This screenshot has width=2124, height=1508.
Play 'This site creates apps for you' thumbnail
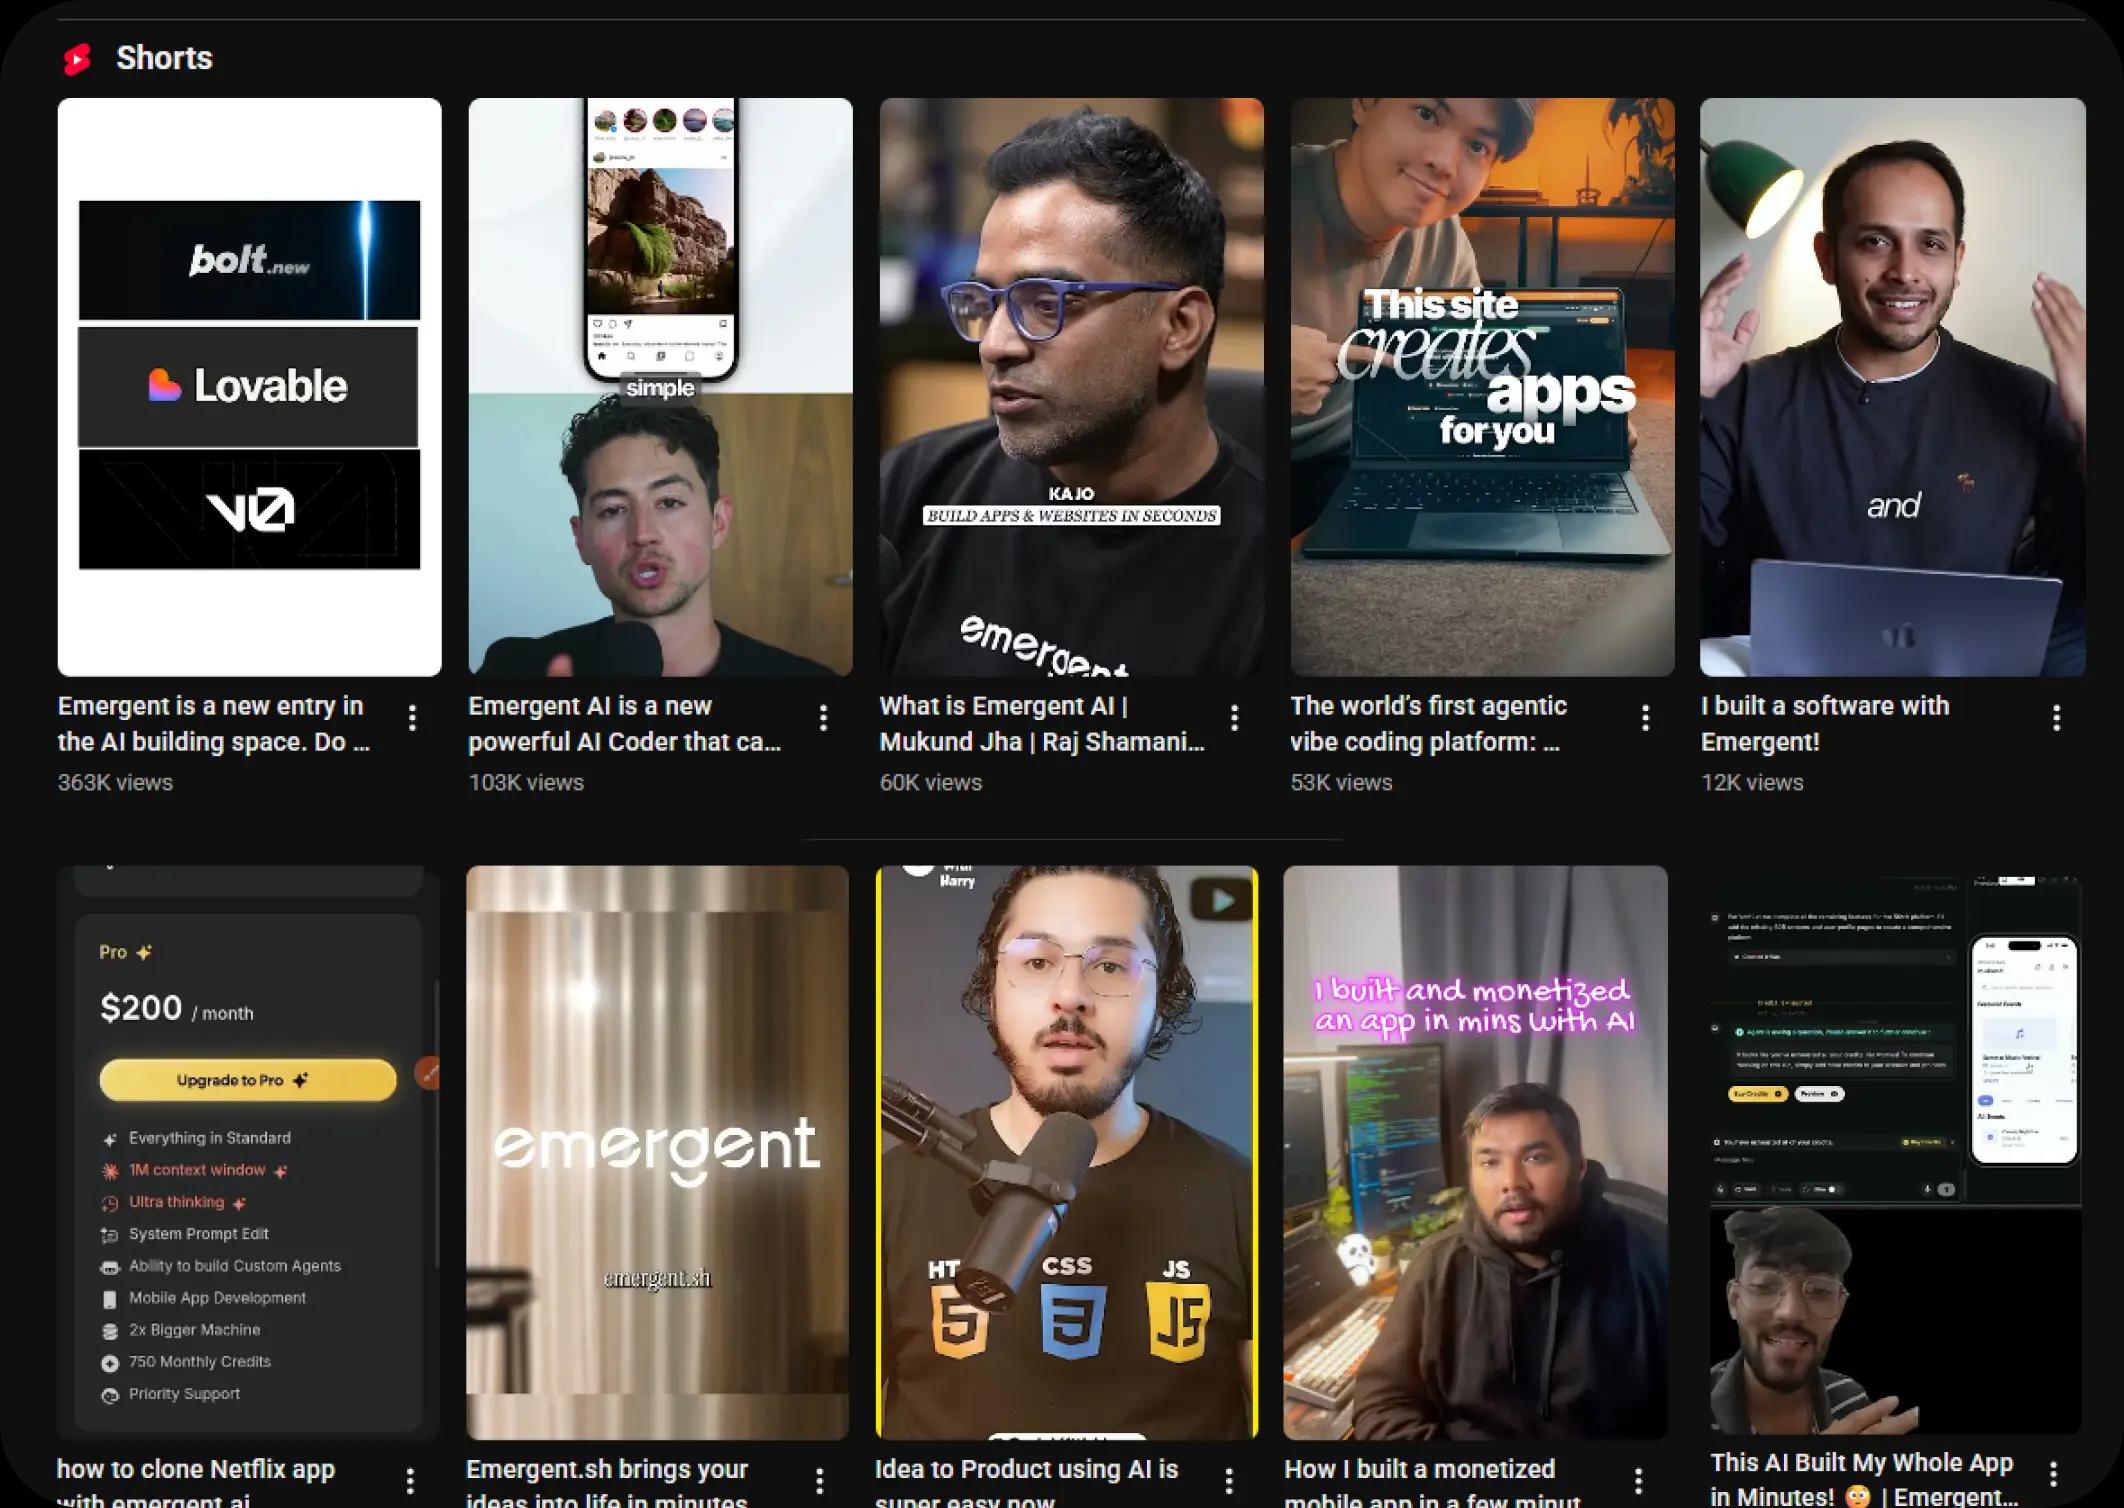(1482, 387)
